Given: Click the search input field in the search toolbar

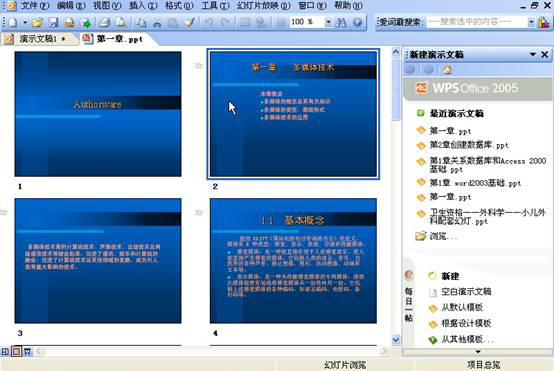Looking at the screenshot, I should [477, 22].
